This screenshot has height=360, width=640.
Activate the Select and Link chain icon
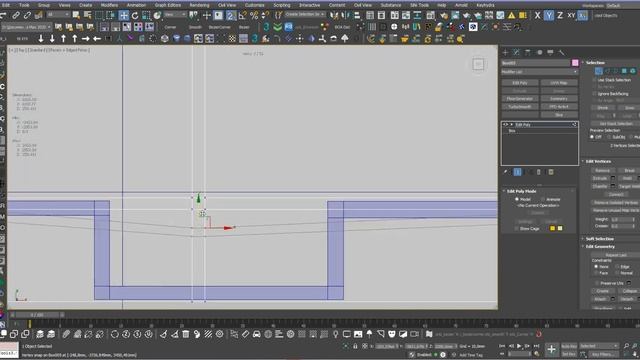pyautogui.click(x=16, y=16)
